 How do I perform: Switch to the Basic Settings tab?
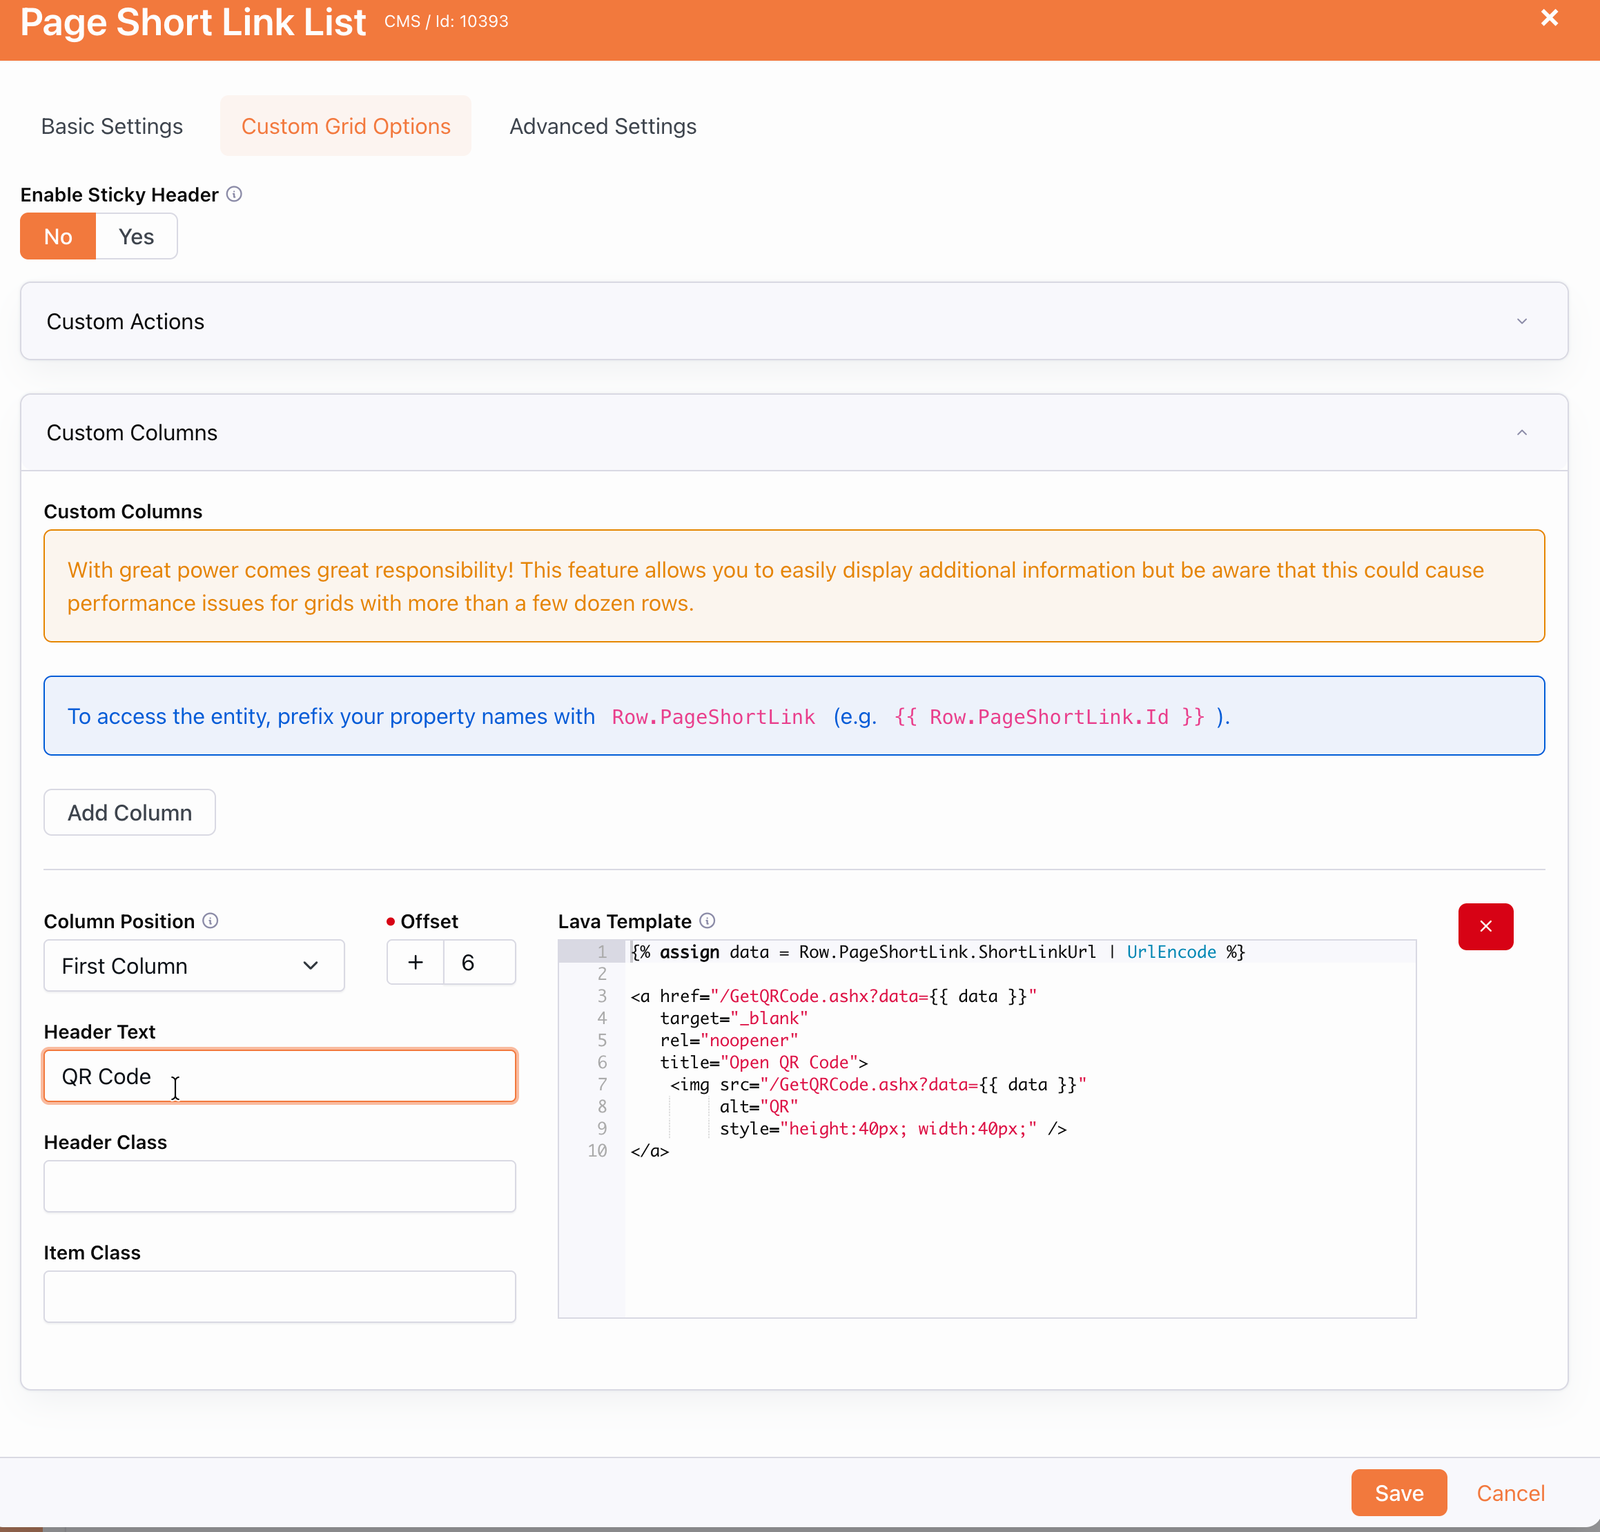coord(112,127)
